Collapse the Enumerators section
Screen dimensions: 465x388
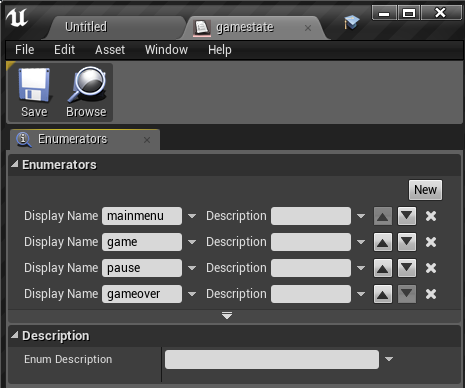(x=15, y=164)
